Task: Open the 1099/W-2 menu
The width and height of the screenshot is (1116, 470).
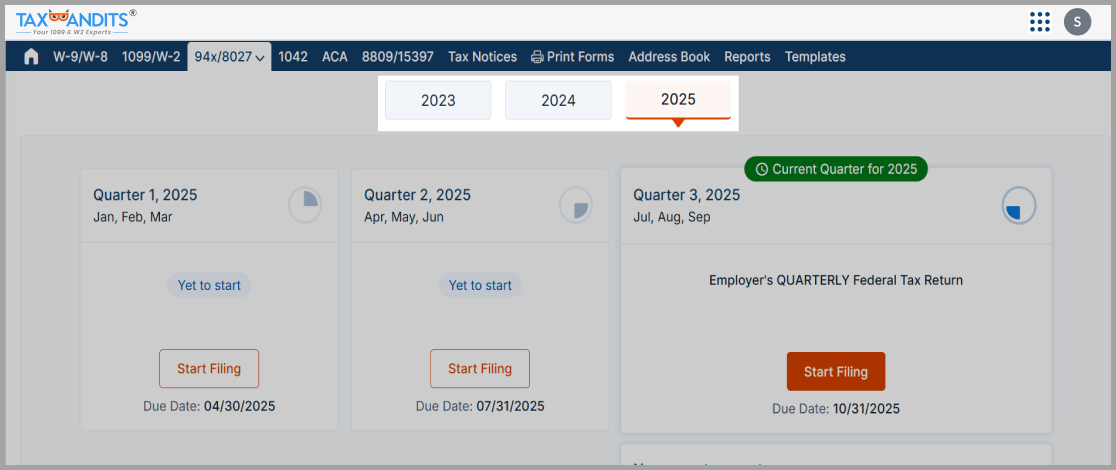Action: click(151, 57)
